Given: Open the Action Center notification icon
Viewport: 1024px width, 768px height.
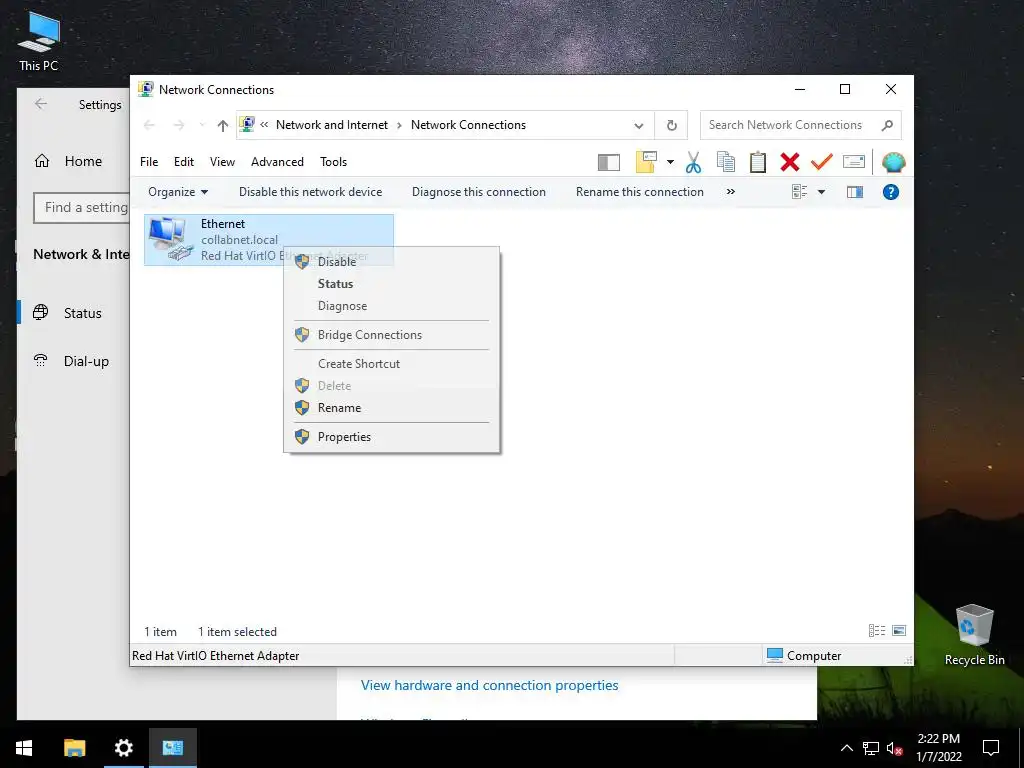Looking at the screenshot, I should [991, 748].
